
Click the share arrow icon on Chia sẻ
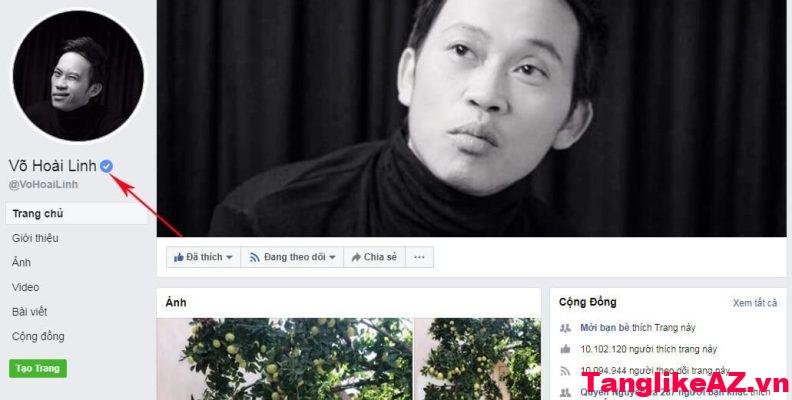pyautogui.click(x=356, y=258)
